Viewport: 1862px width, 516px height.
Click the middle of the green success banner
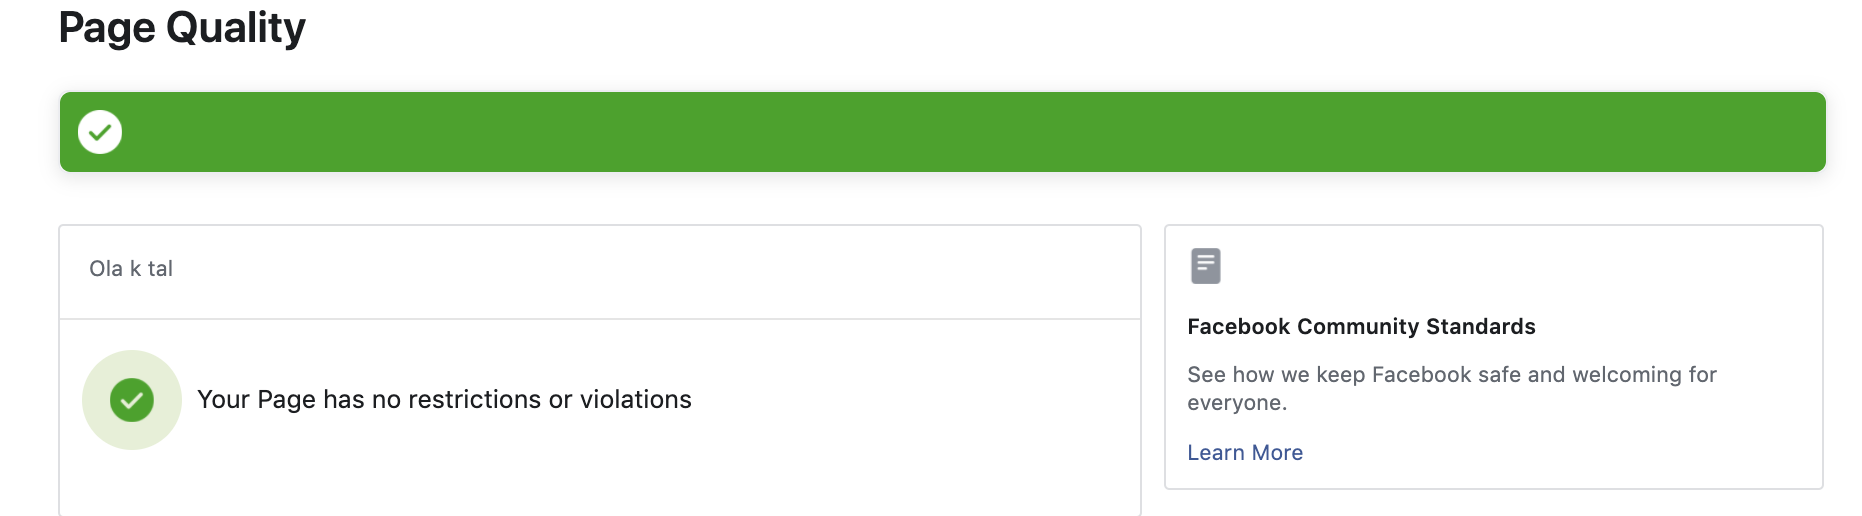coord(943,132)
